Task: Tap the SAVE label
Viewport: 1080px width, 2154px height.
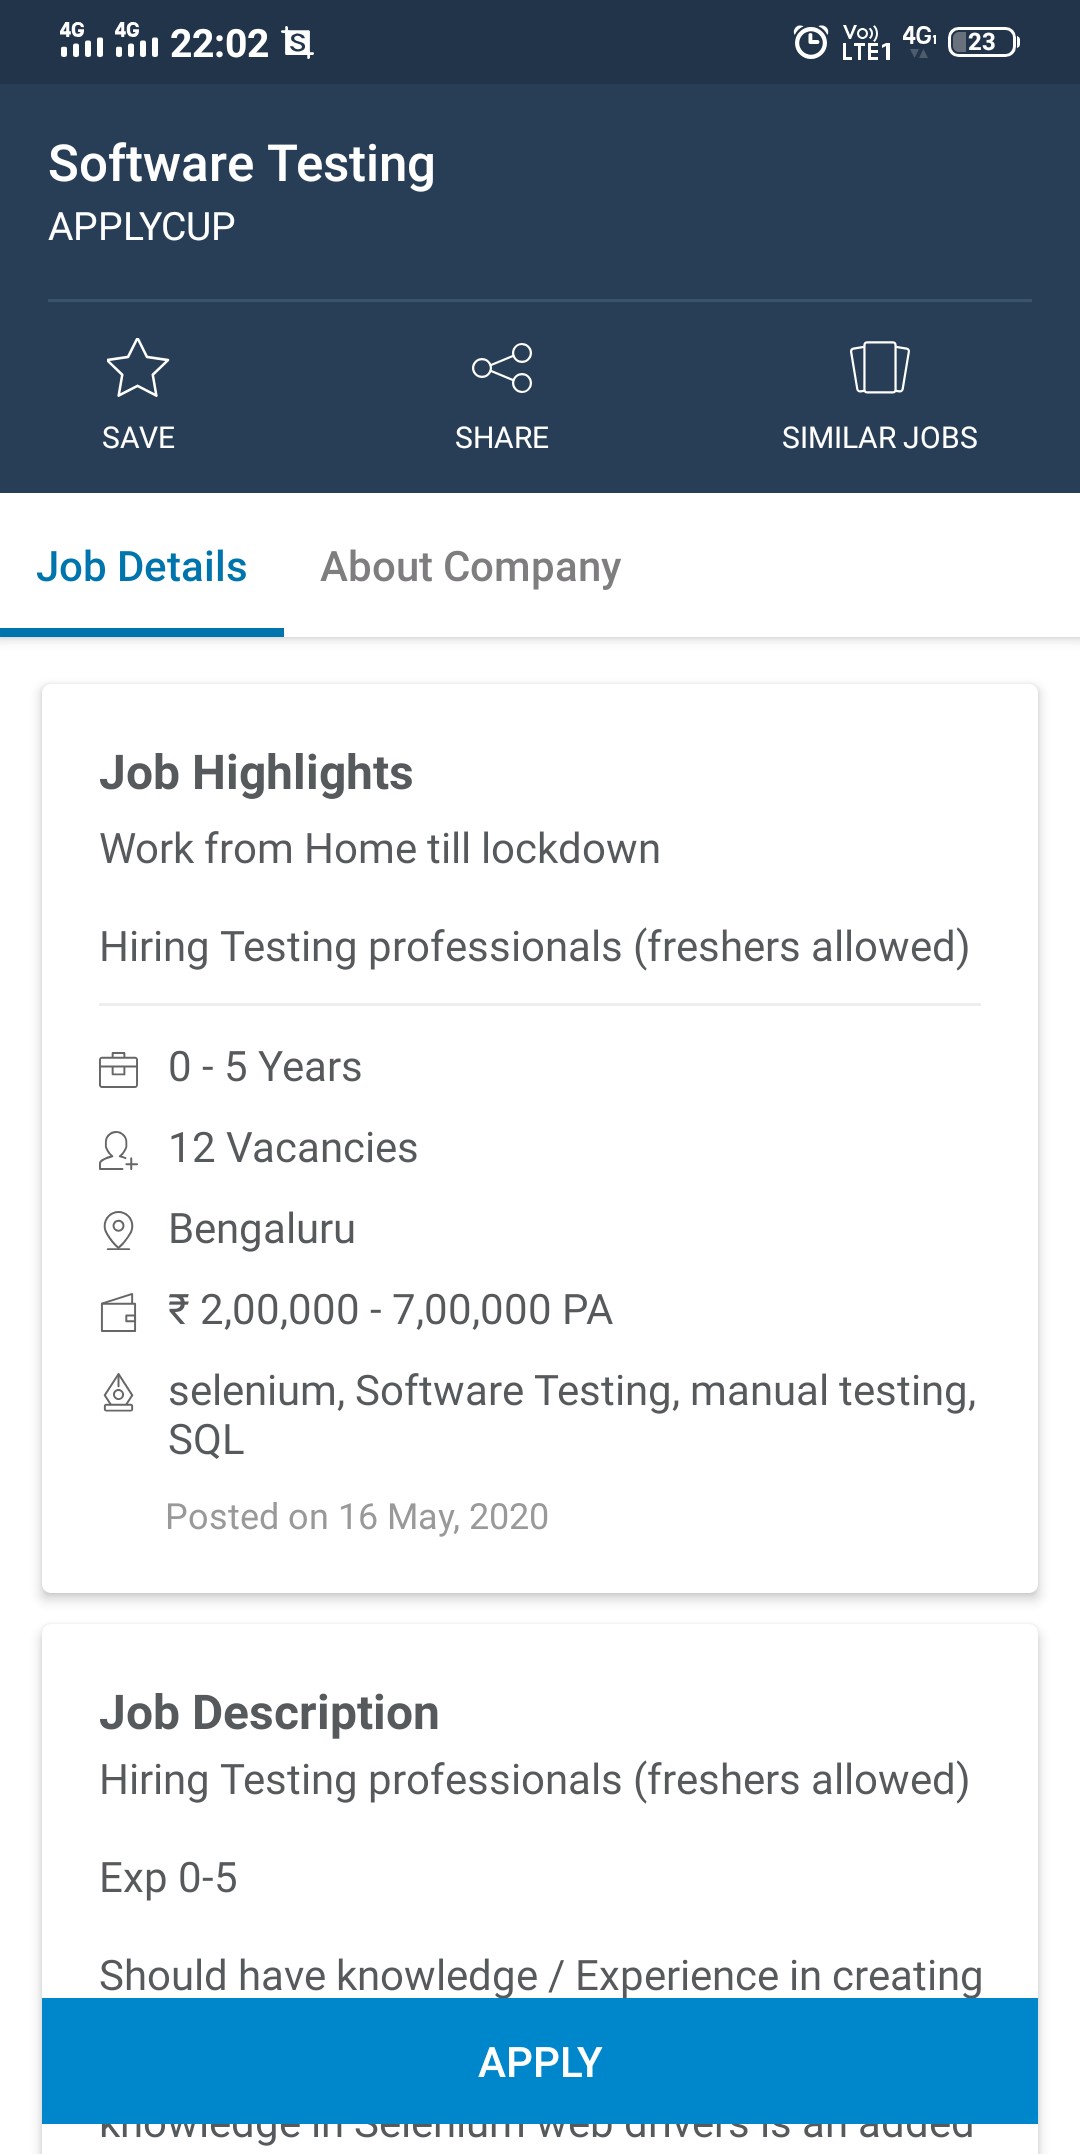Action: tap(138, 438)
